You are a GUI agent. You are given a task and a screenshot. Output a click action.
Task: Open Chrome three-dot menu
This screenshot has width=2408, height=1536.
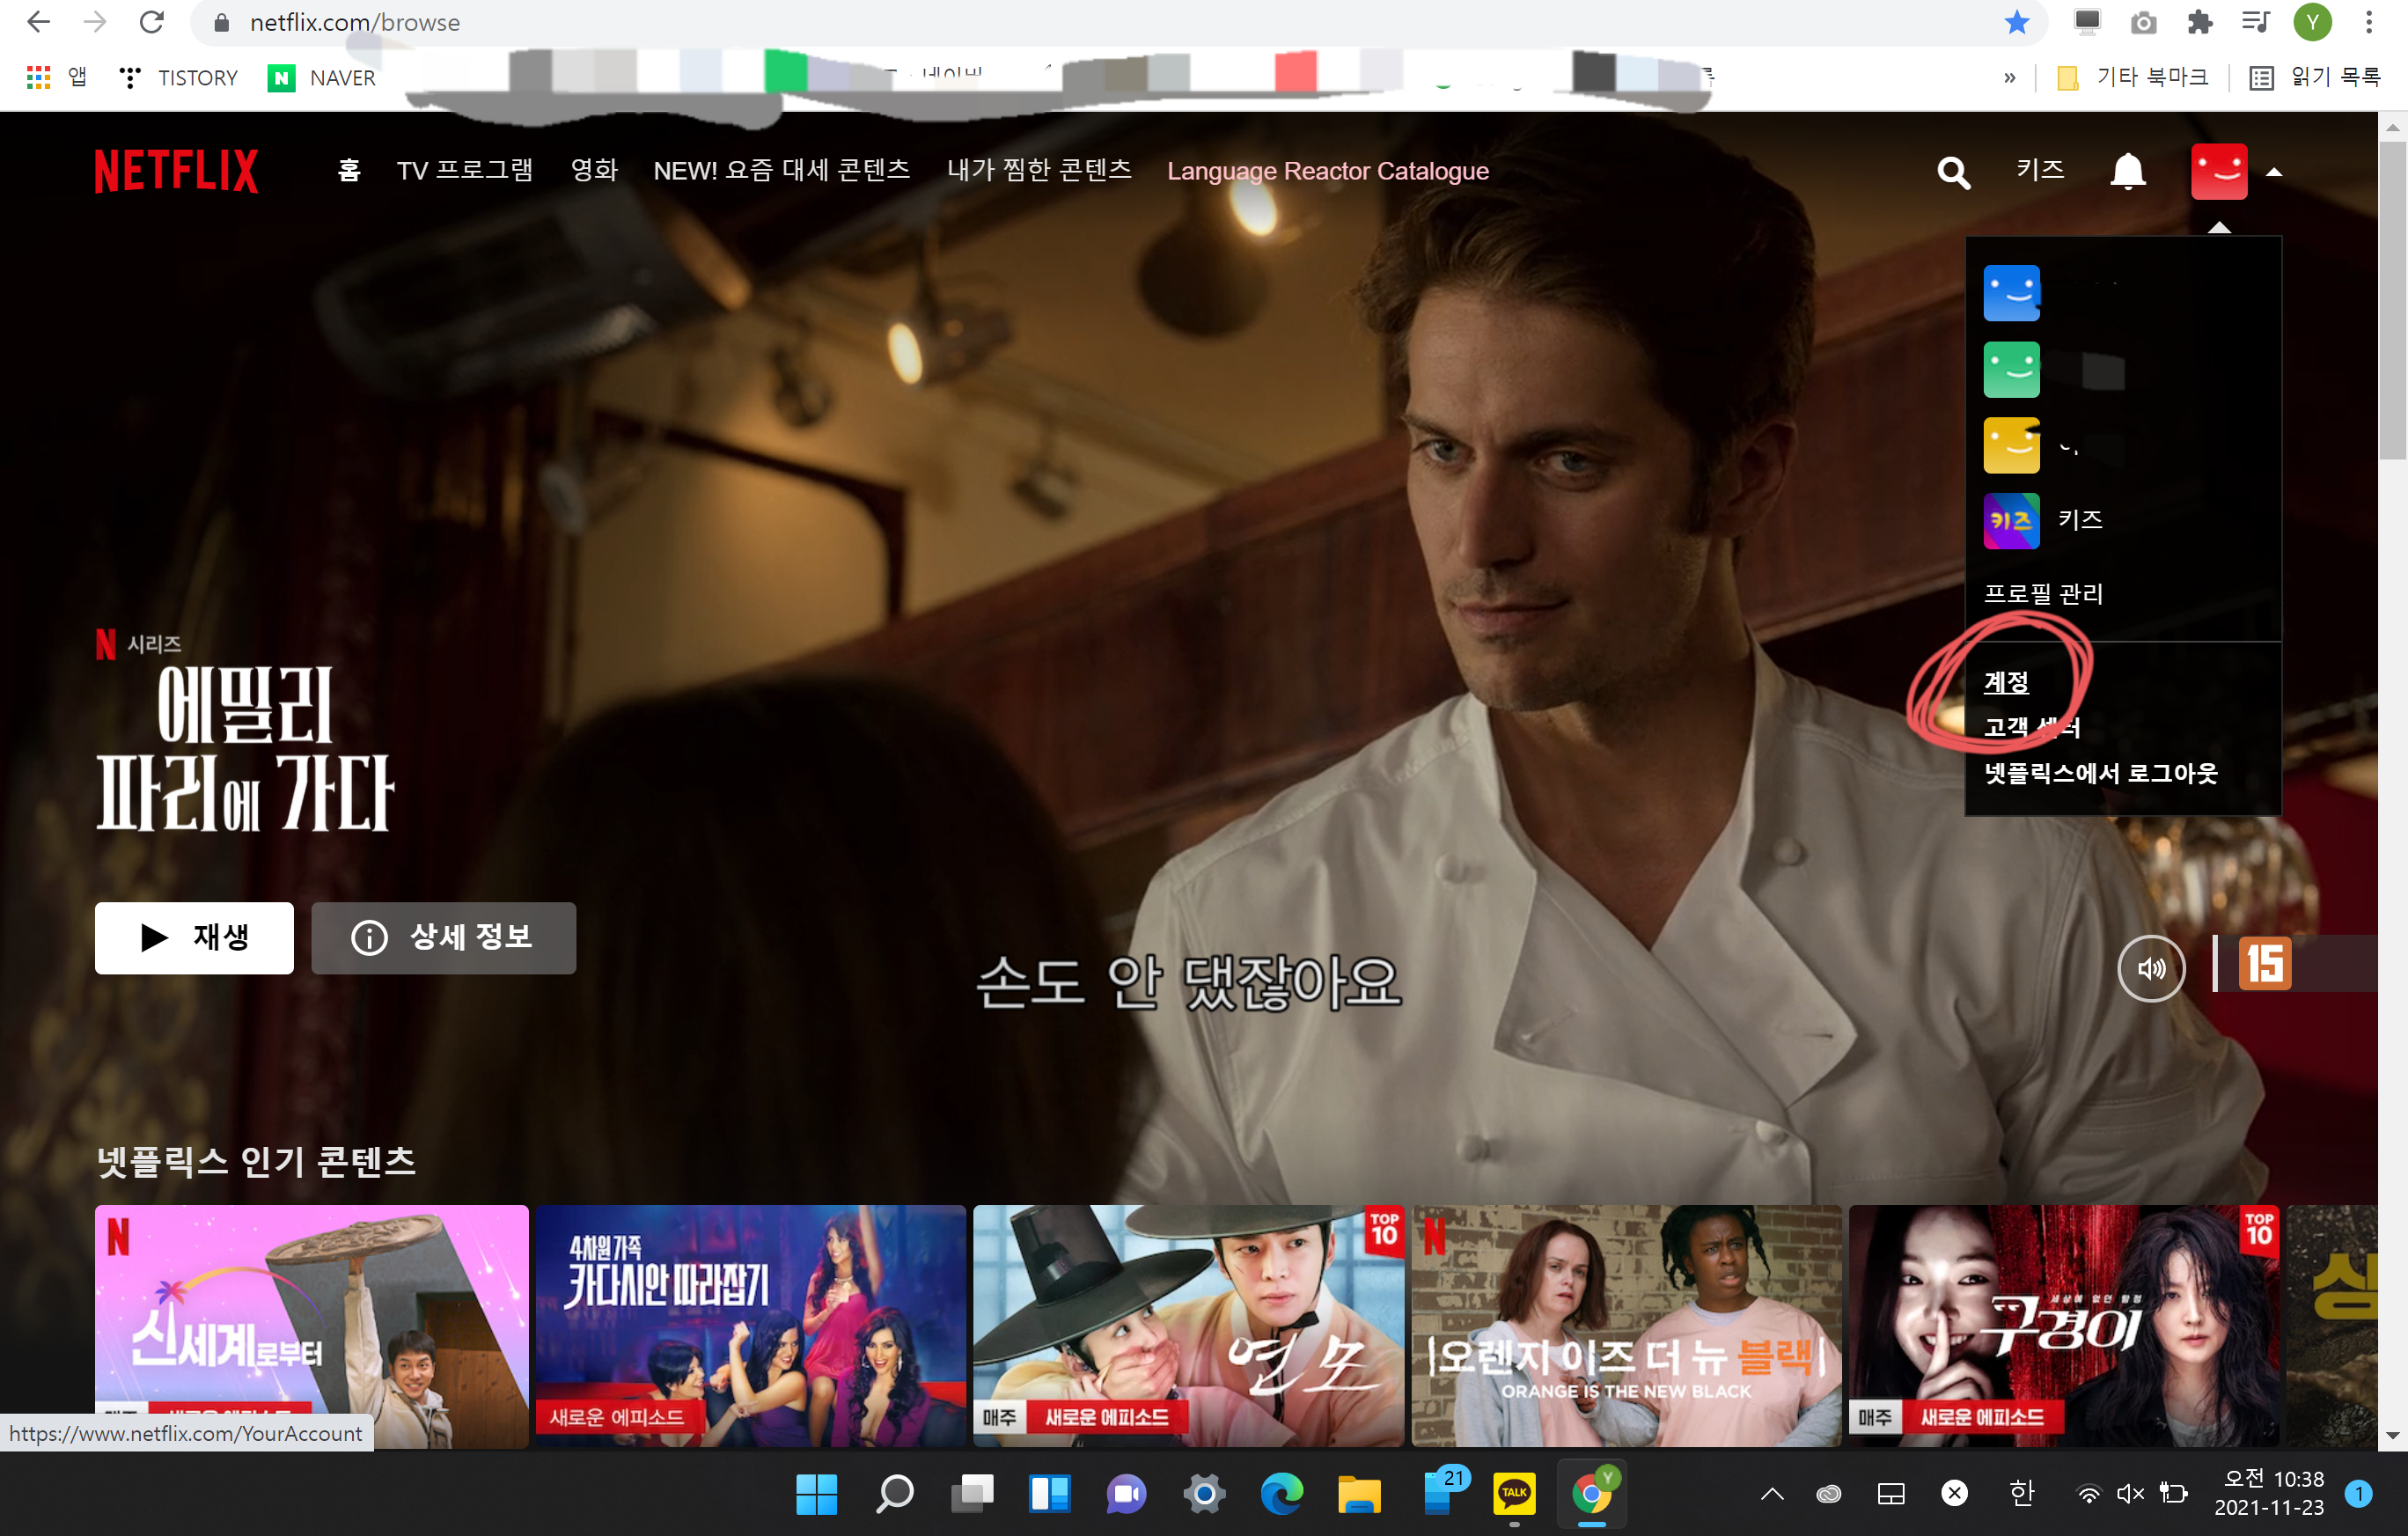2368,22
